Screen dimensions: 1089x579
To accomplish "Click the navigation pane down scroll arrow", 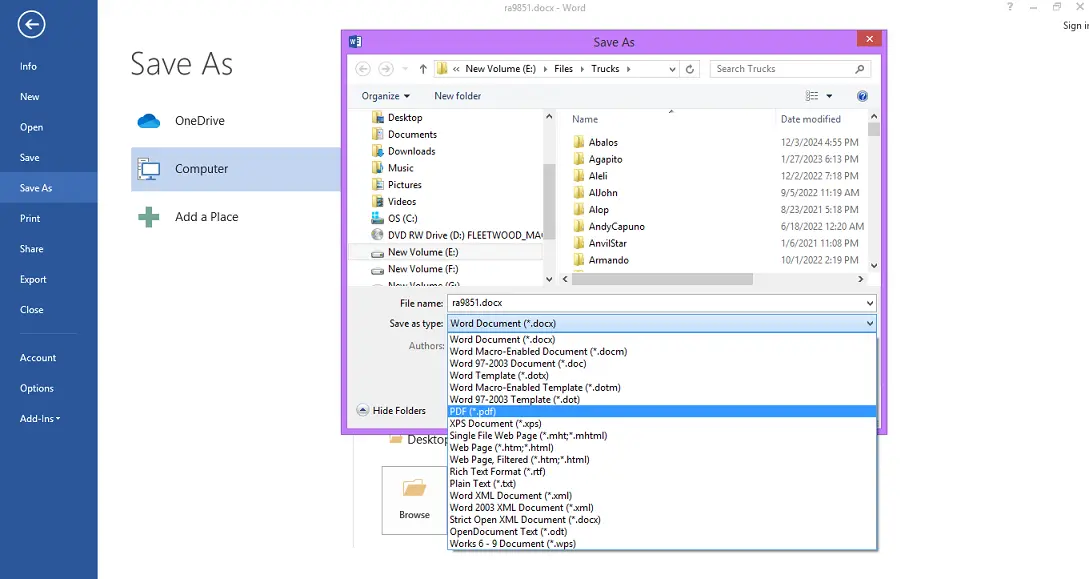I will coord(549,279).
